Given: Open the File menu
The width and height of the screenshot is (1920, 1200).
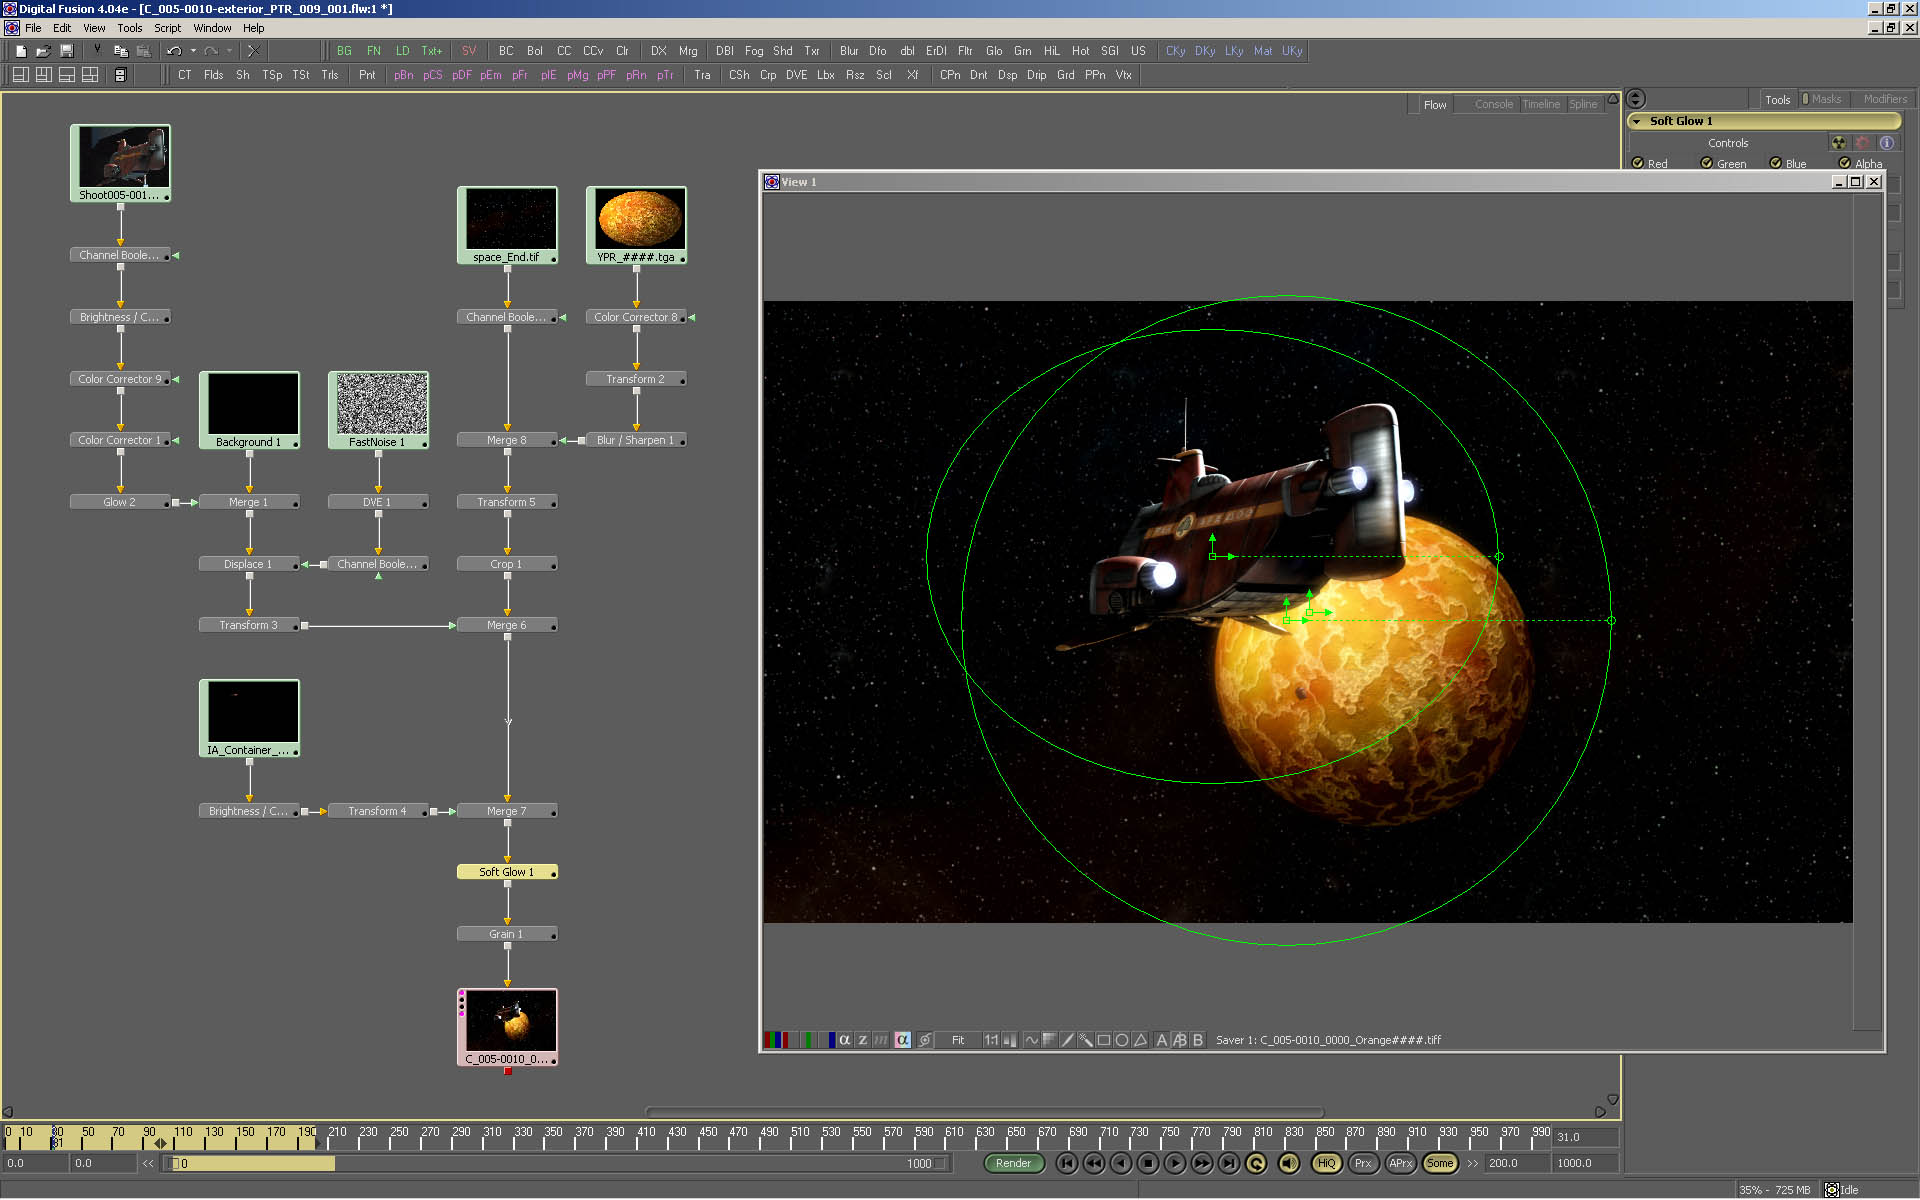Looking at the screenshot, I should [x=33, y=28].
